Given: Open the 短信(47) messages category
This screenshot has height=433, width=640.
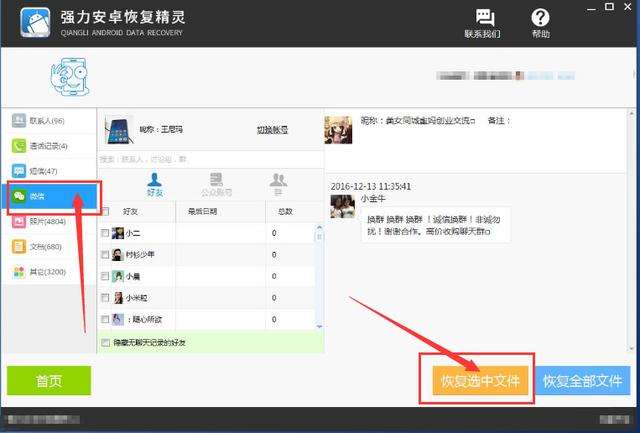Looking at the screenshot, I should 49,171.
